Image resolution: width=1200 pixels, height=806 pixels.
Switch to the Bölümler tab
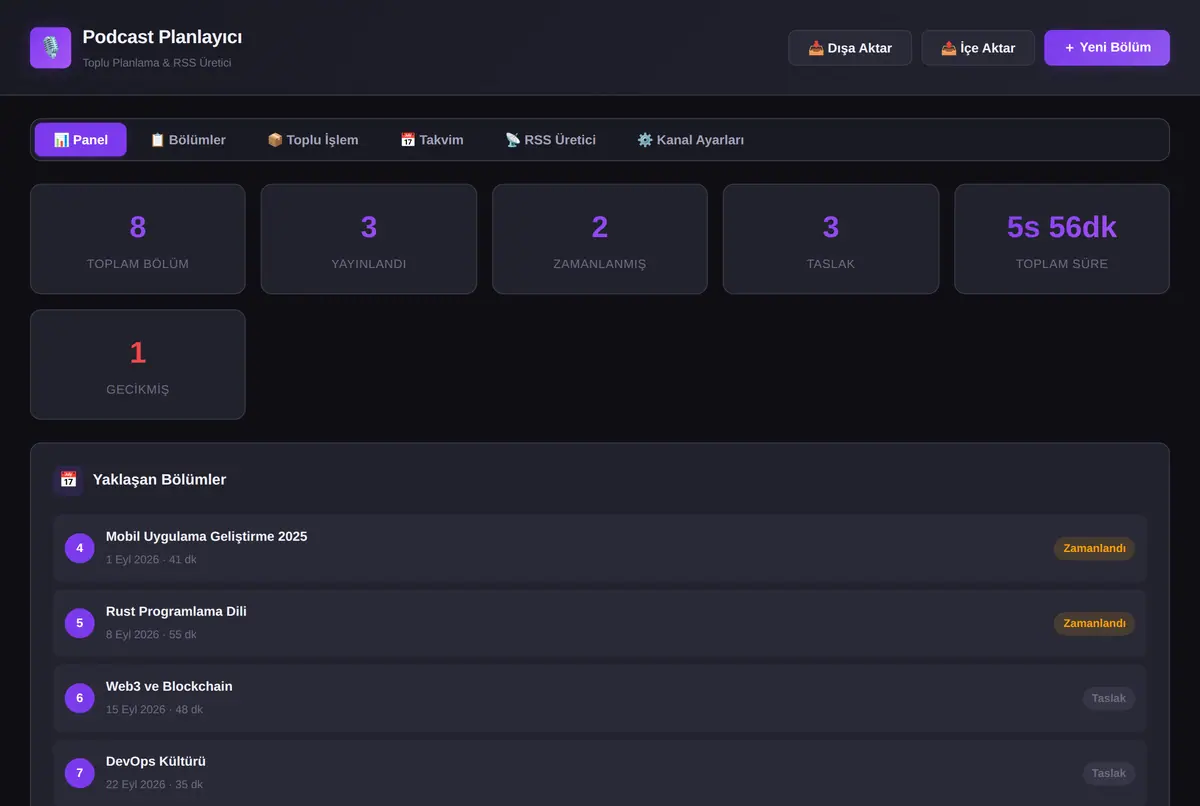click(188, 140)
